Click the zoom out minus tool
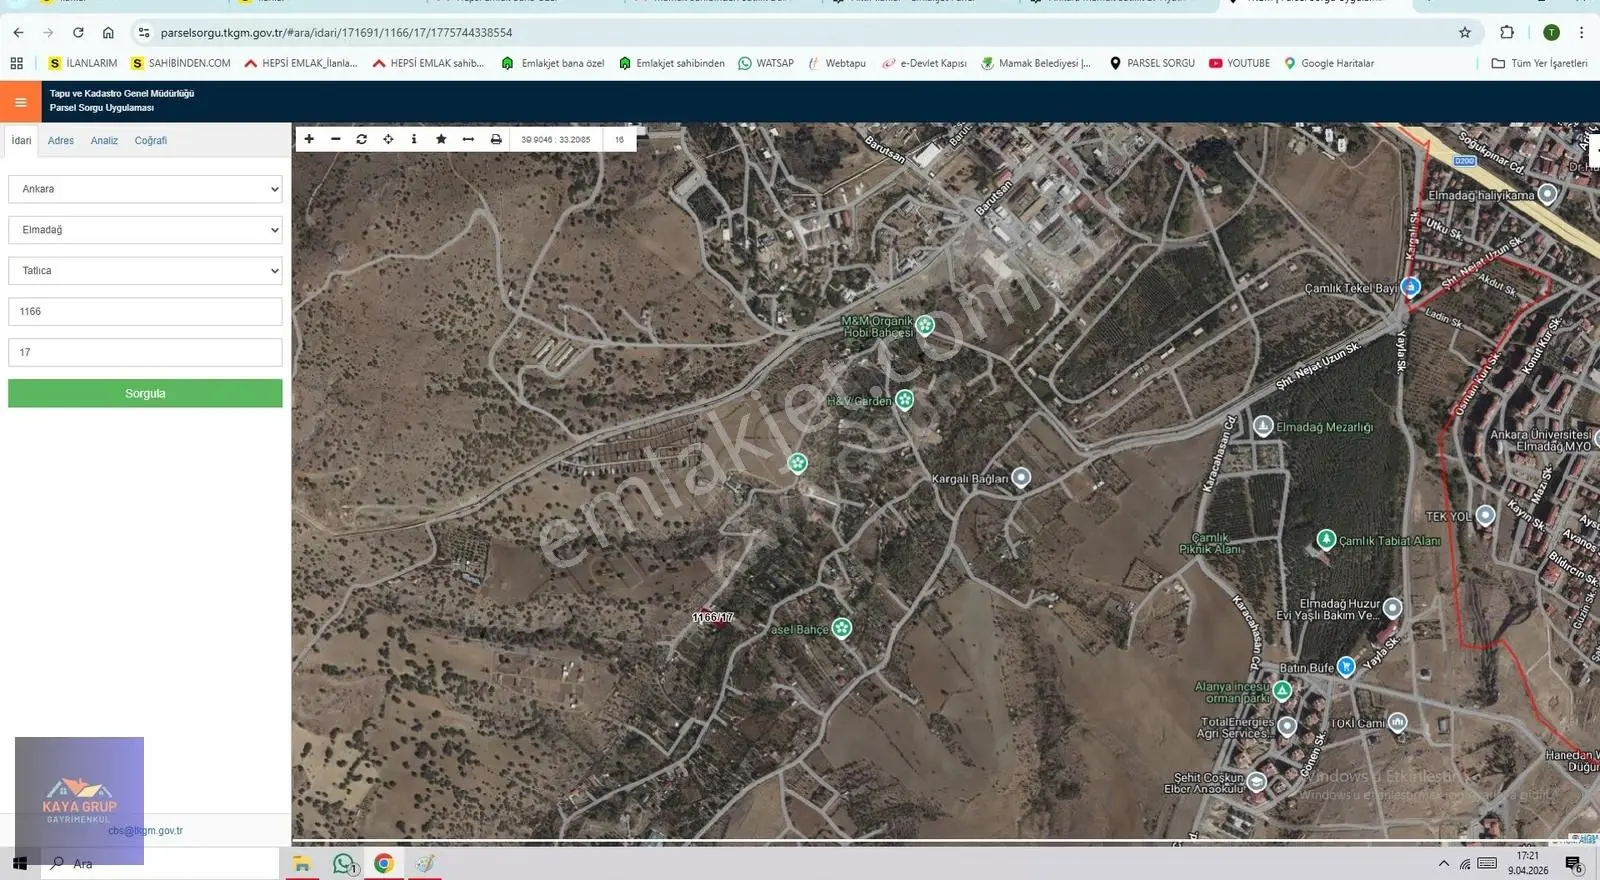 point(335,139)
